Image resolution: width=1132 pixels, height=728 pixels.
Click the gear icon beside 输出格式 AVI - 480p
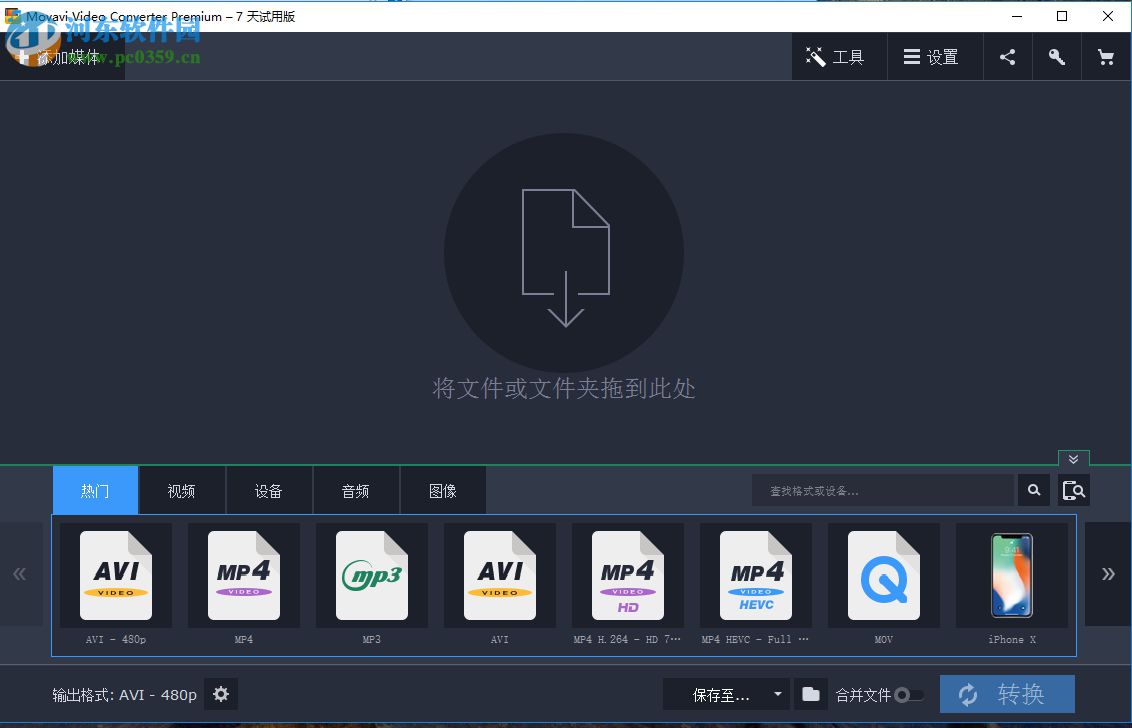pos(221,694)
